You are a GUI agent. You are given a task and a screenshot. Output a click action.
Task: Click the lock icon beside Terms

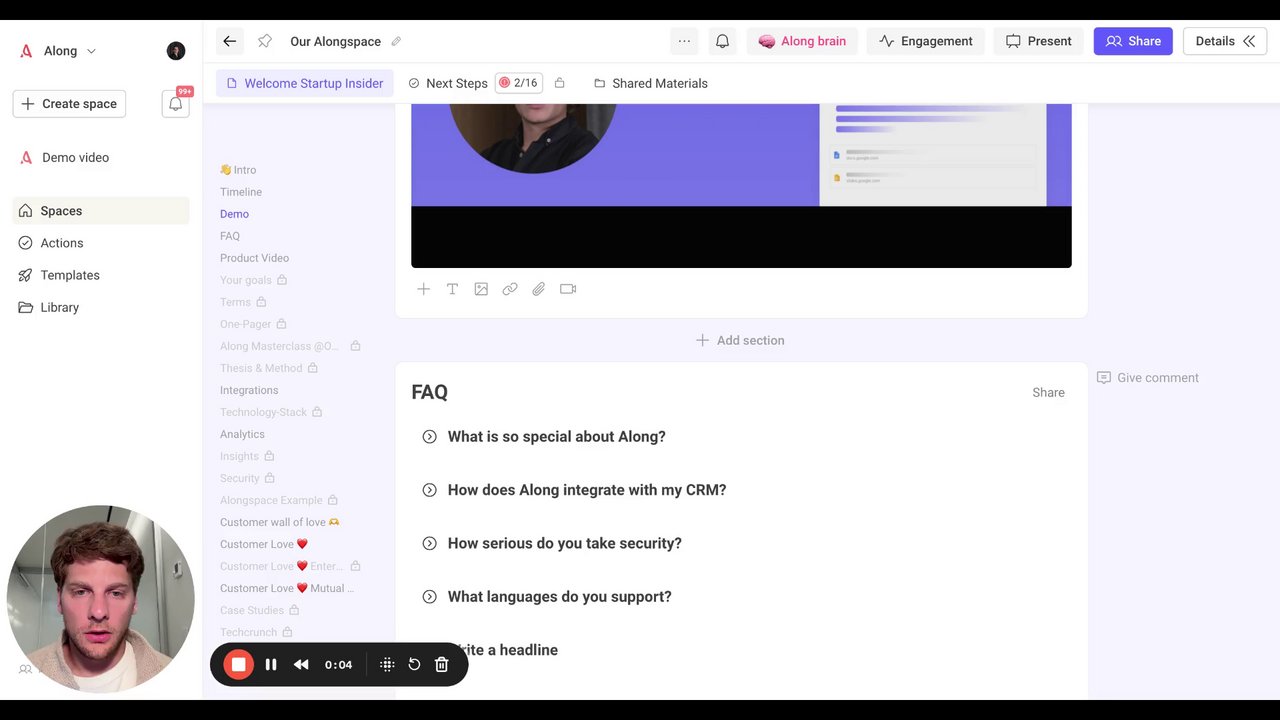(261, 302)
